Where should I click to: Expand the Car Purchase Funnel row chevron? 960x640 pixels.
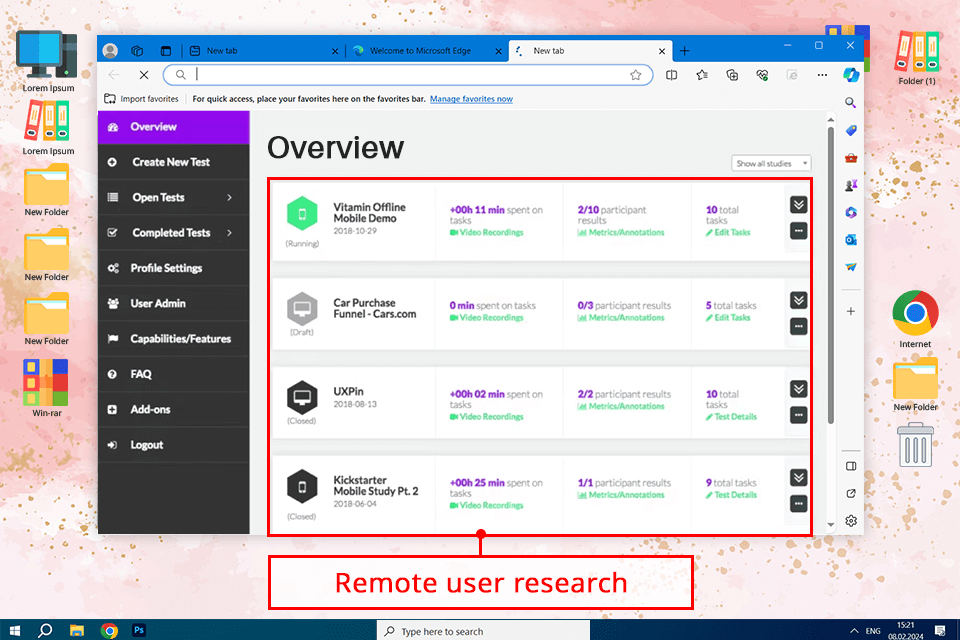(798, 300)
